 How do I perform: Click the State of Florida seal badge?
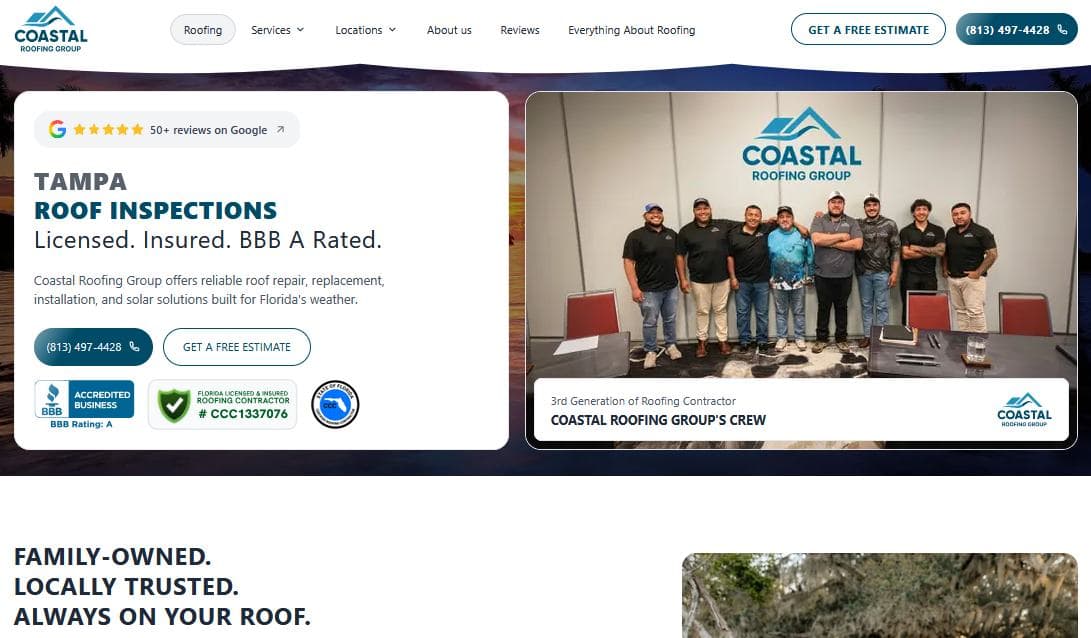[x=335, y=404]
